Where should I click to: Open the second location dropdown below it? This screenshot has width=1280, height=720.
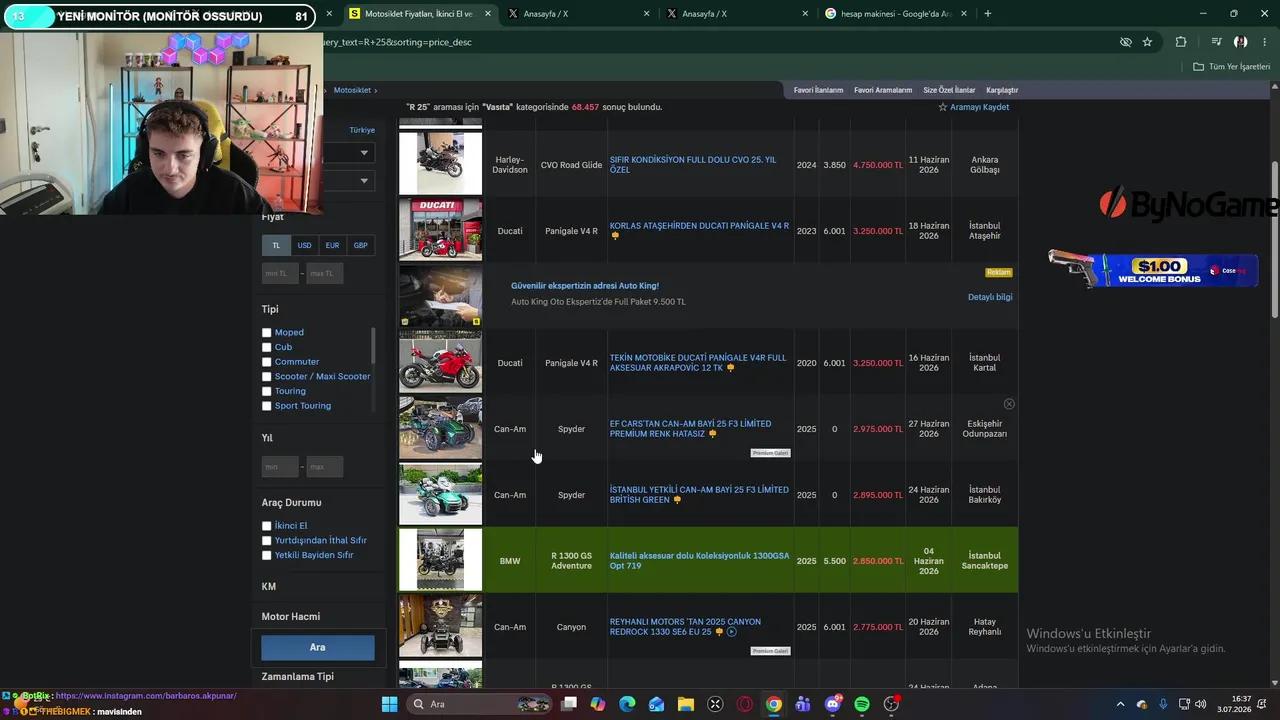(348, 181)
